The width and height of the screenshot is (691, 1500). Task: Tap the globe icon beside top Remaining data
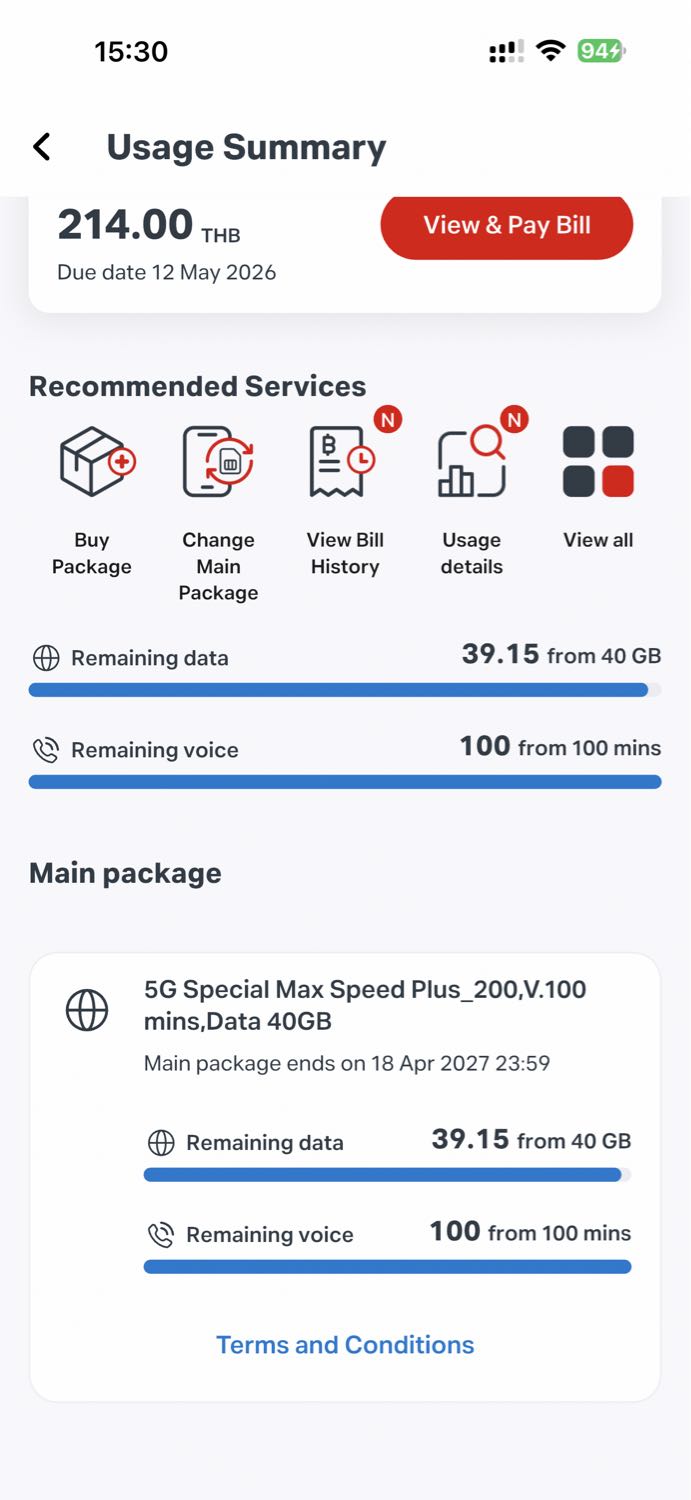tap(46, 658)
